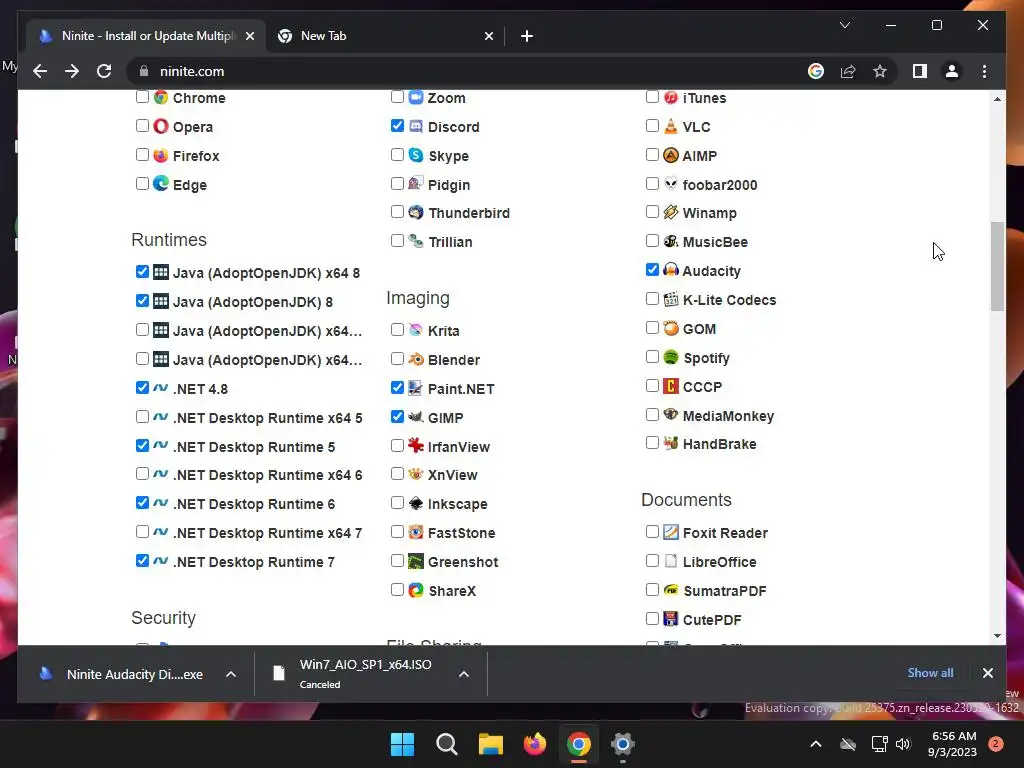Click the GIMP icon
The image size is (1024, 768).
tap(416, 417)
